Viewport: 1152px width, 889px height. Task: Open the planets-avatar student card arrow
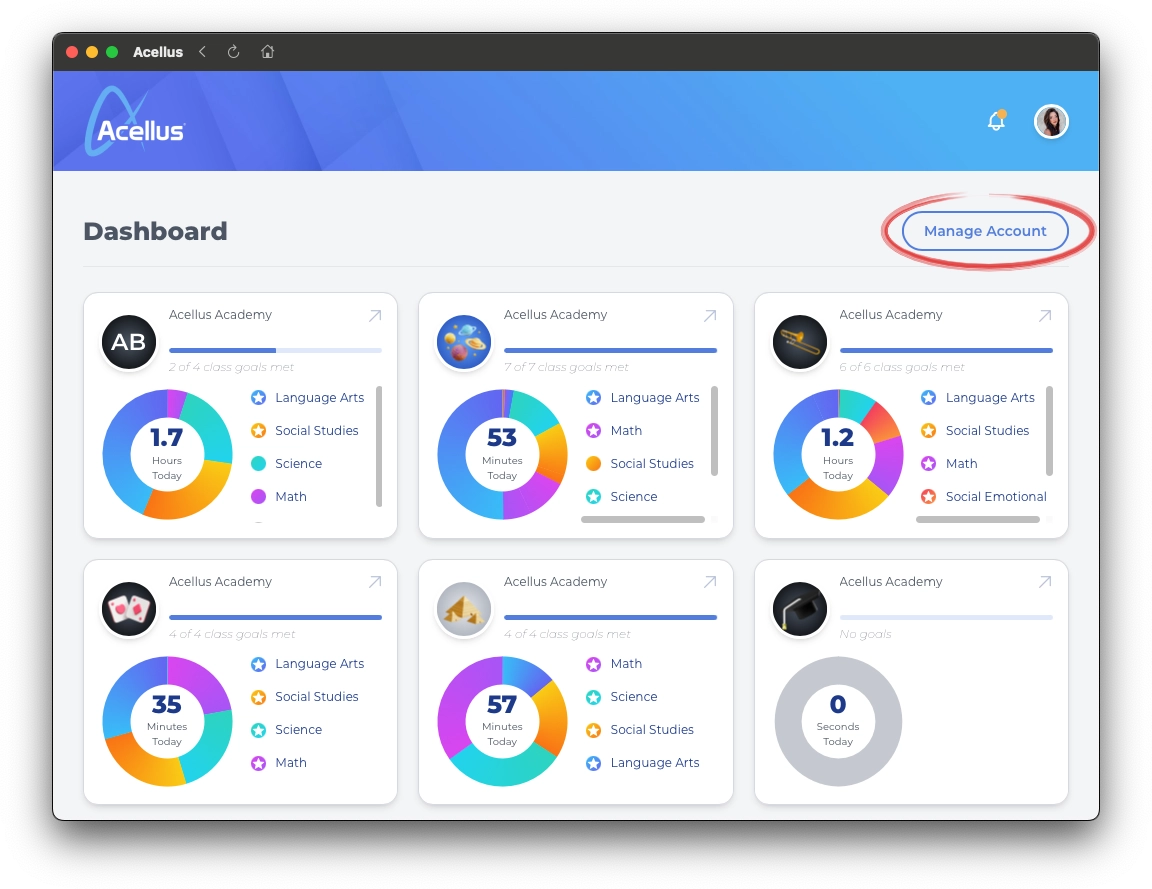coord(710,316)
